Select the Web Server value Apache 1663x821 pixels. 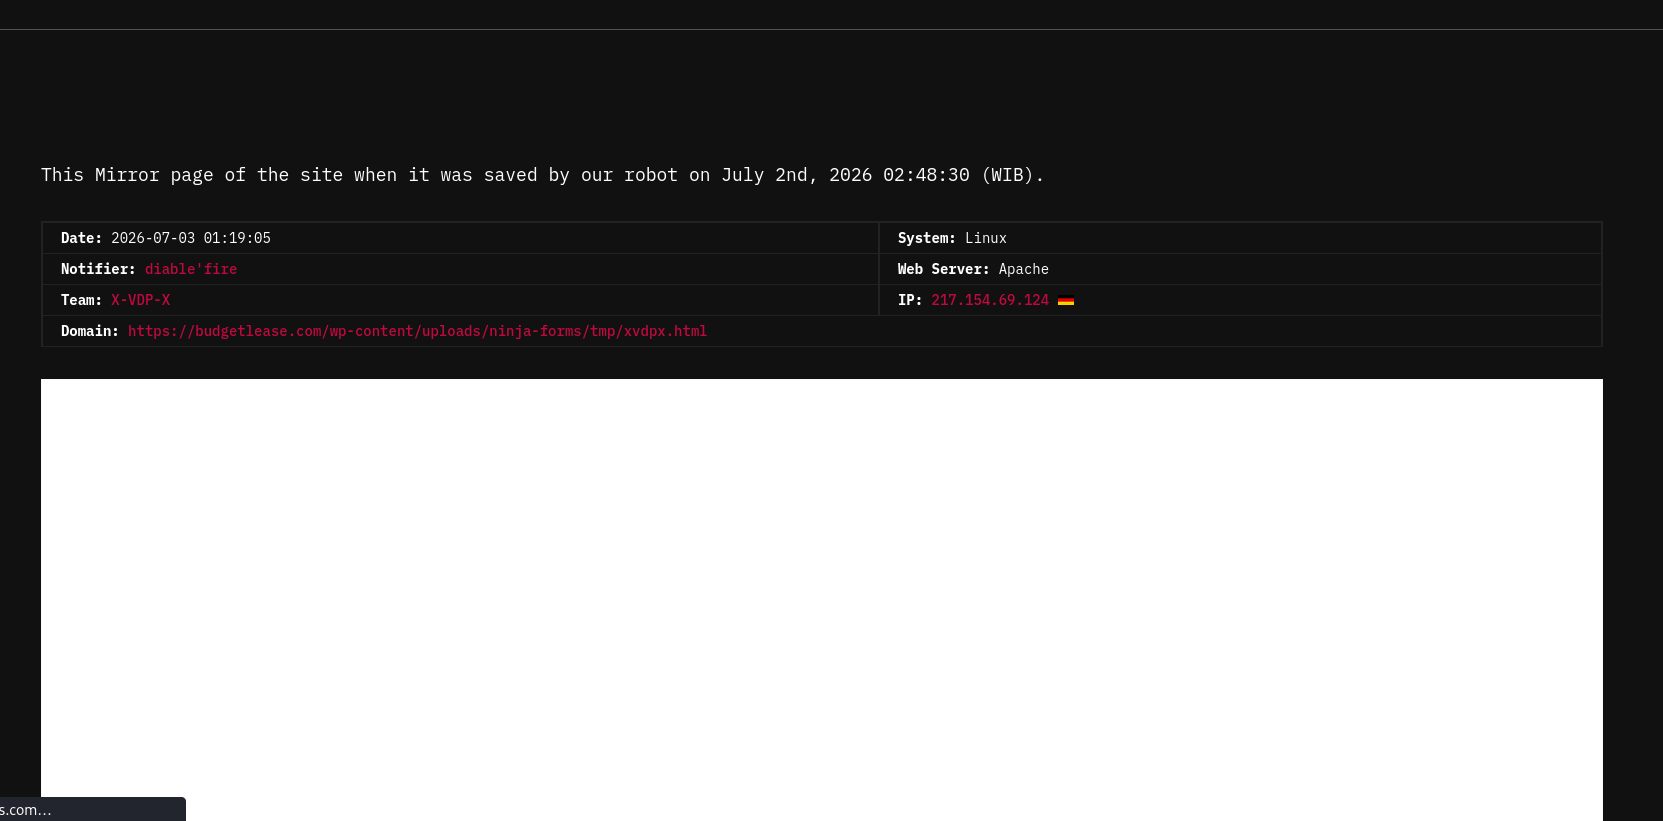tap(1023, 269)
